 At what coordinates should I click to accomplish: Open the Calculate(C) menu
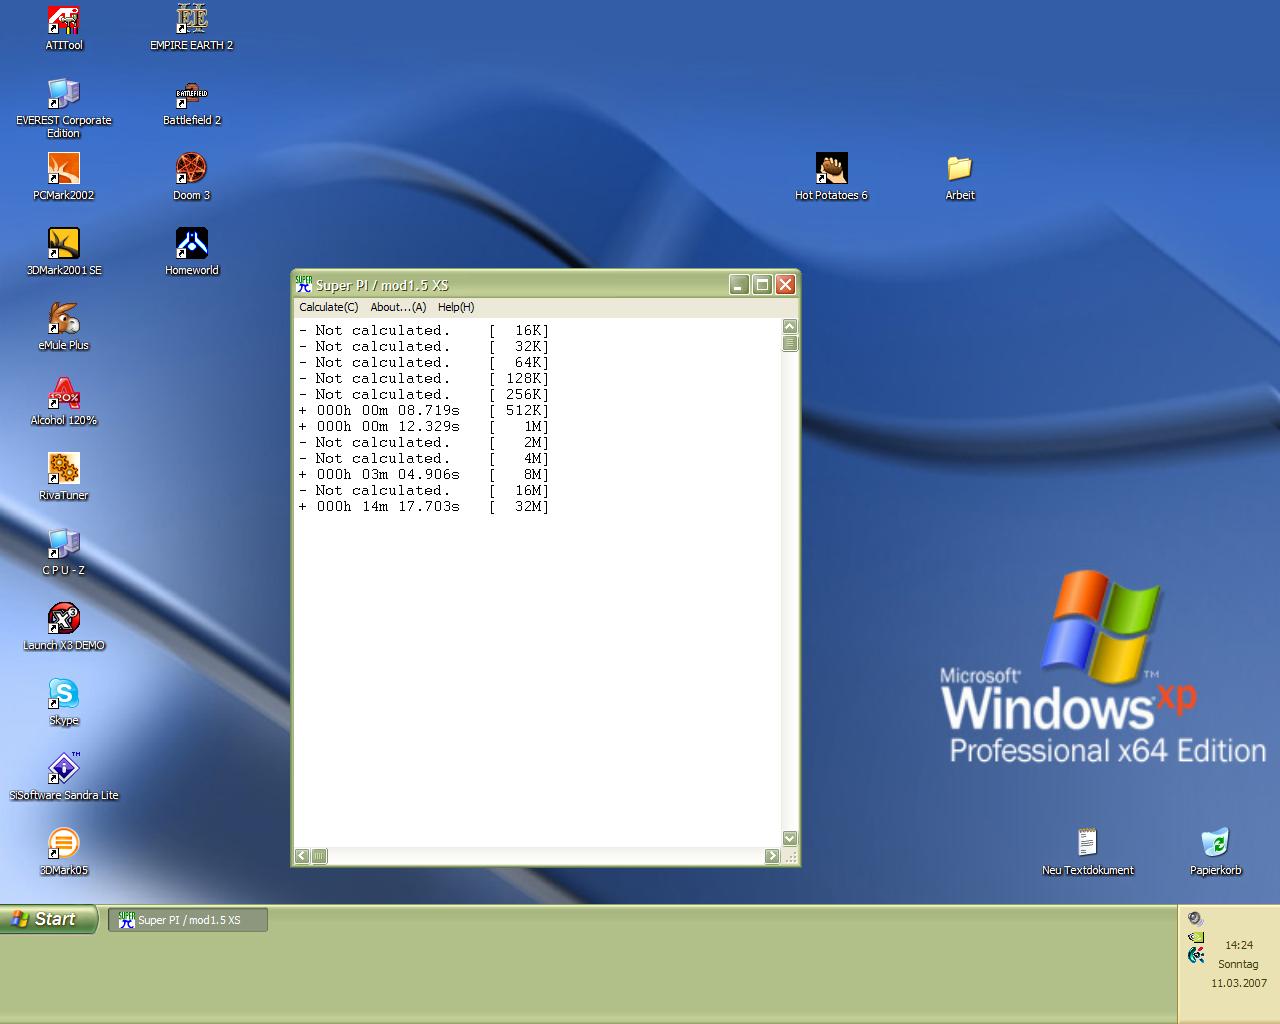pos(328,307)
